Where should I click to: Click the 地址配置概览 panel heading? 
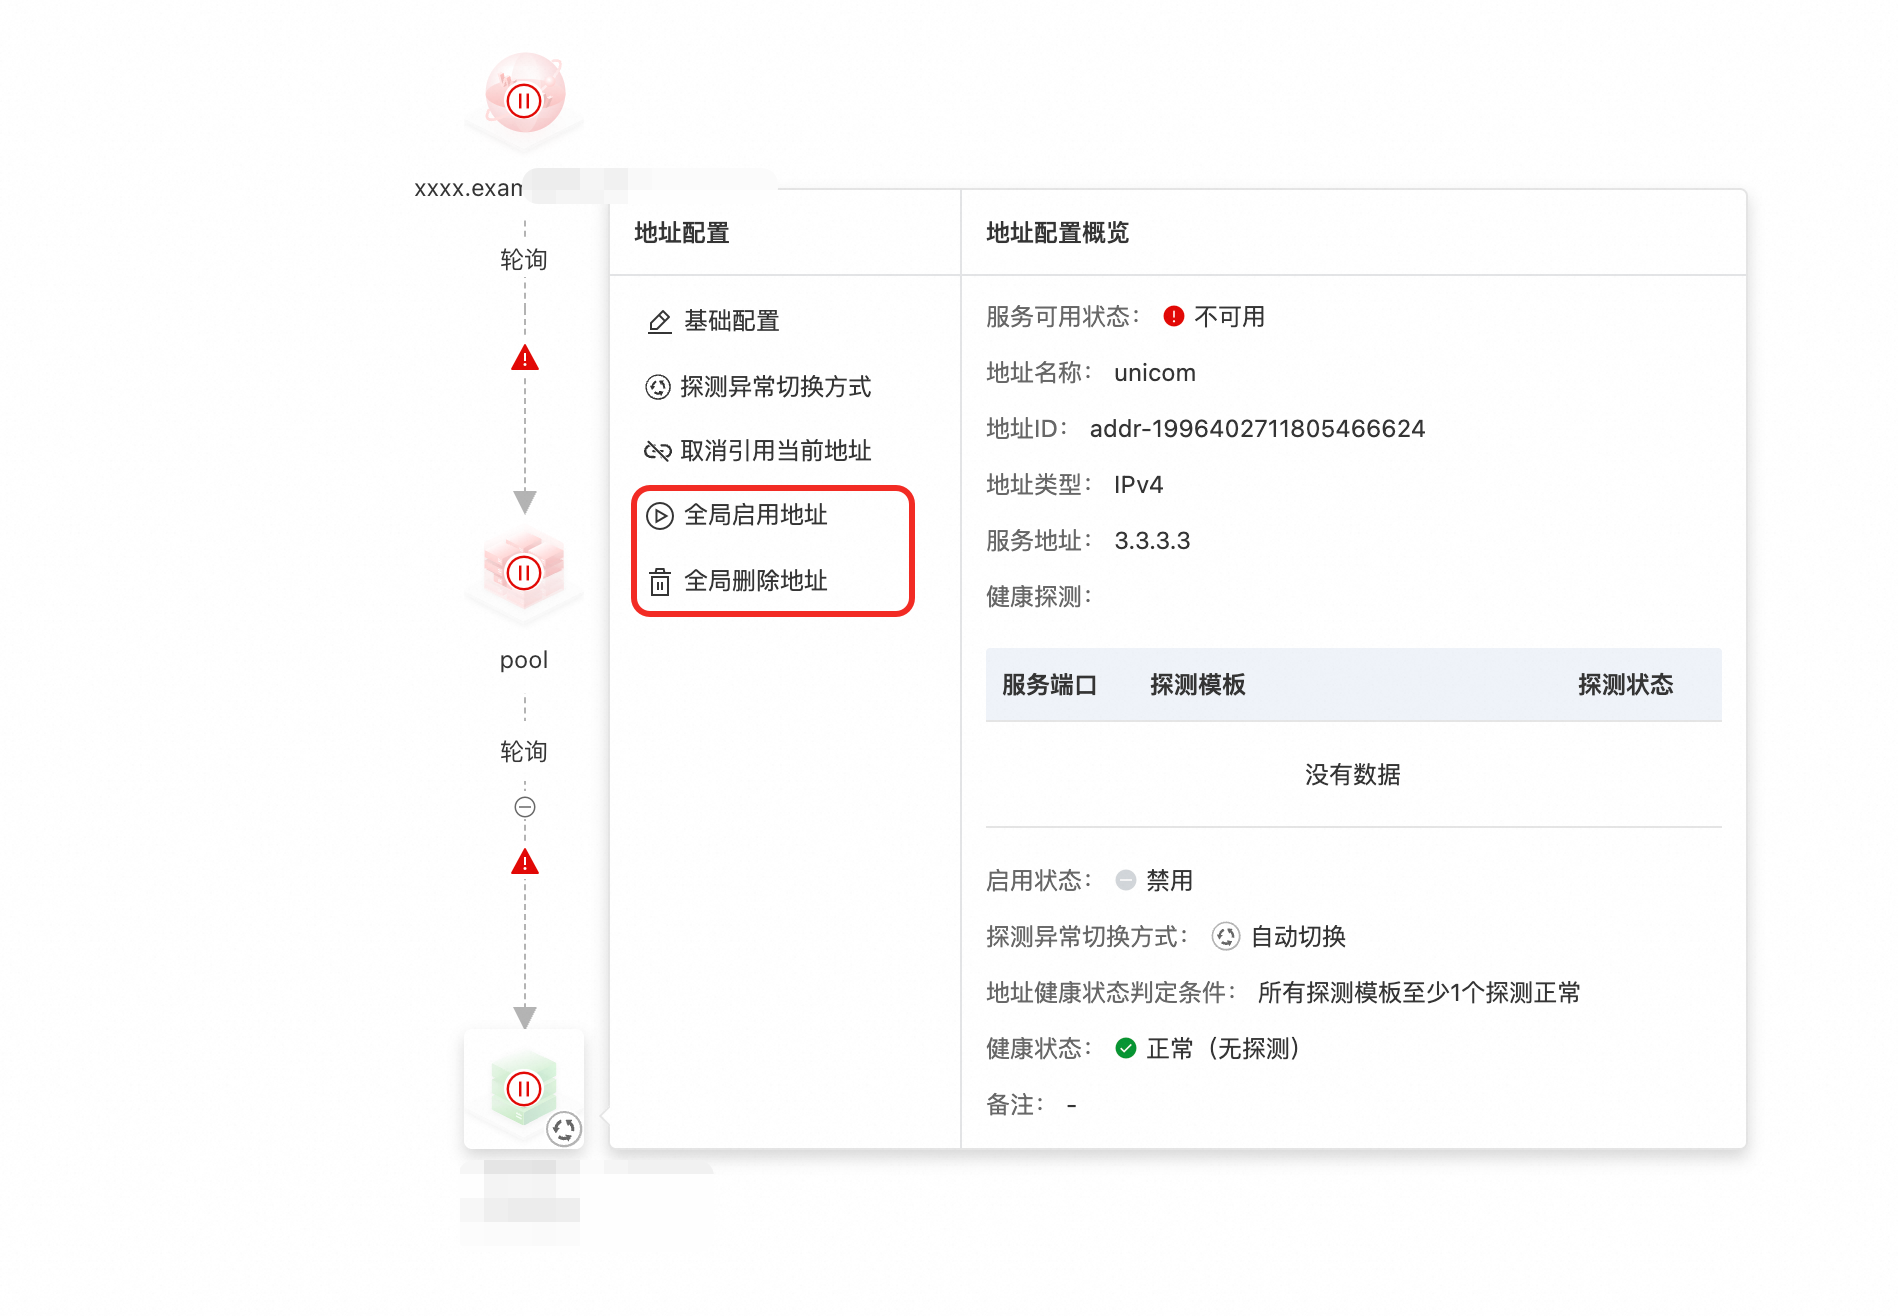1058,233
